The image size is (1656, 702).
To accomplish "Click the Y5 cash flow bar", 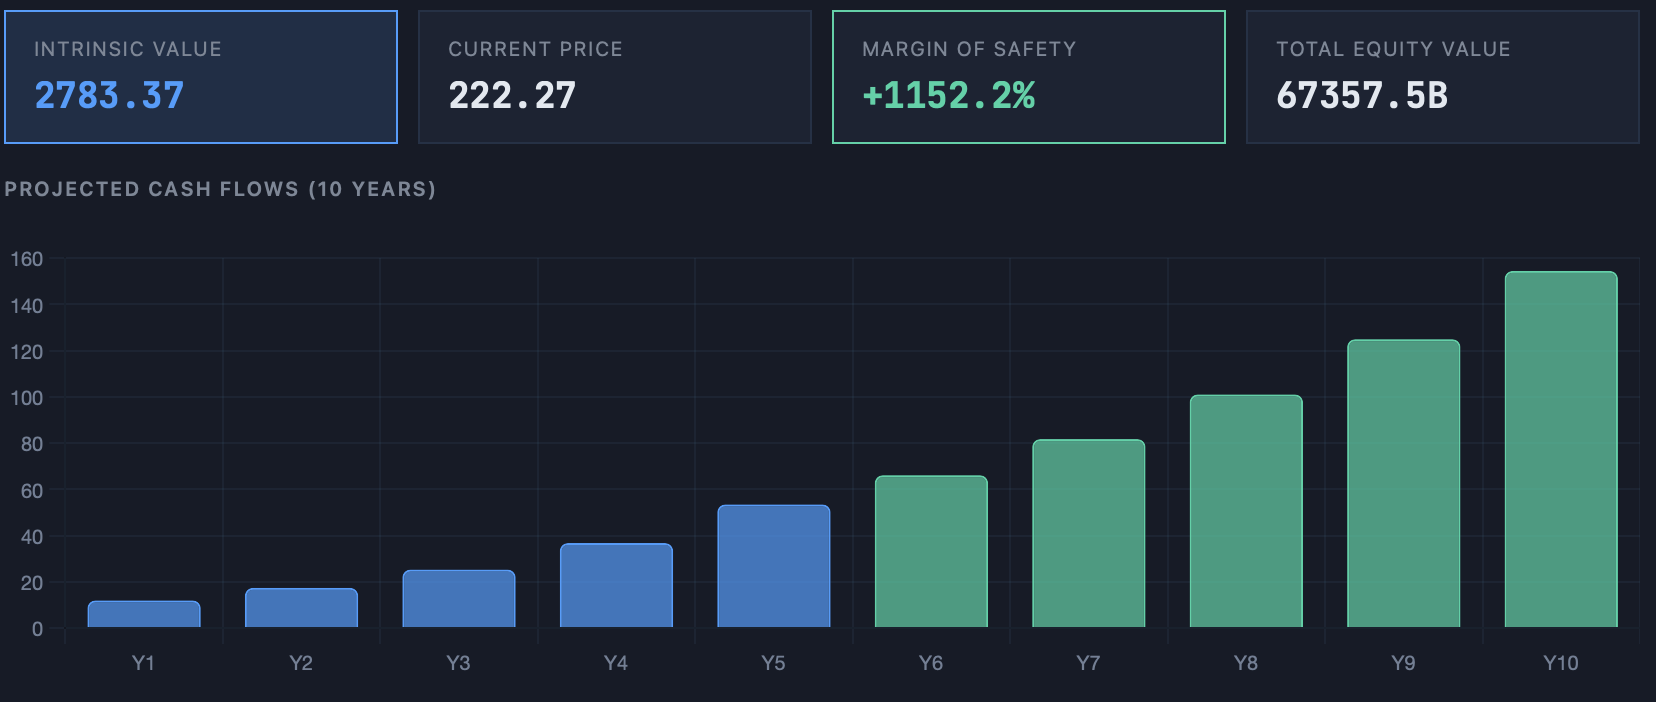I will [x=774, y=566].
